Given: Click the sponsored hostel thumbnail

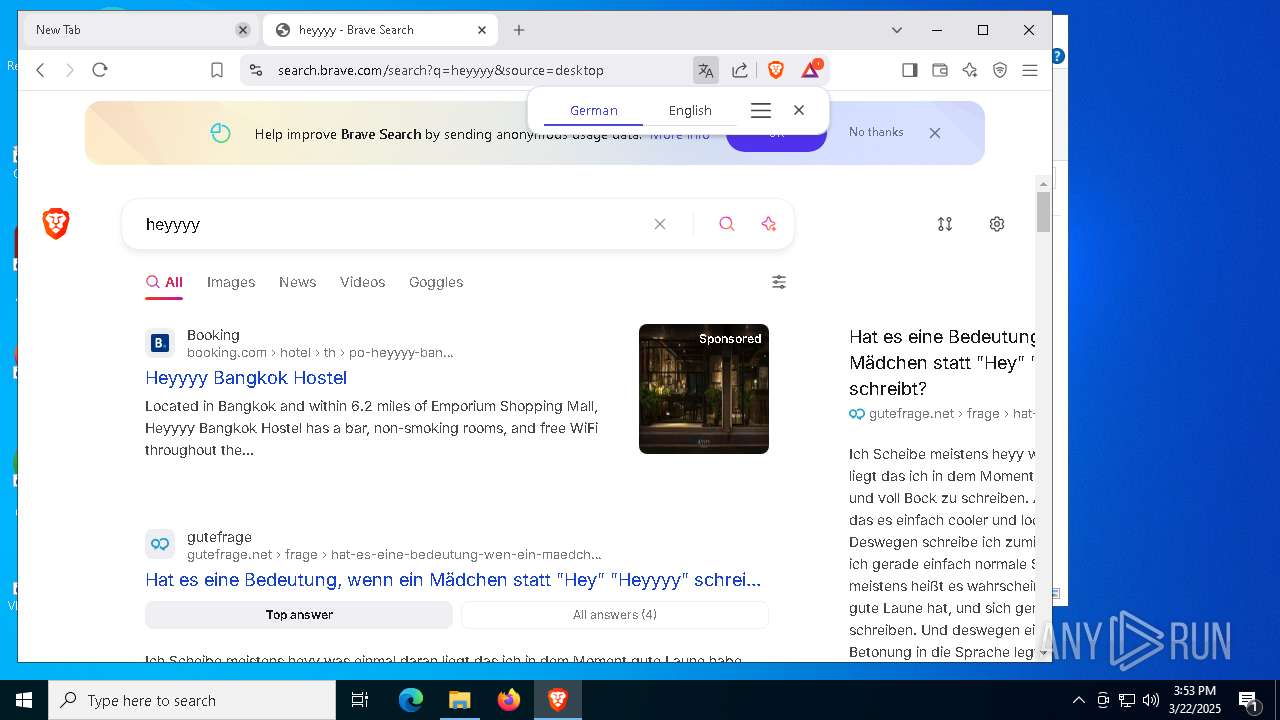Looking at the screenshot, I should (x=704, y=389).
